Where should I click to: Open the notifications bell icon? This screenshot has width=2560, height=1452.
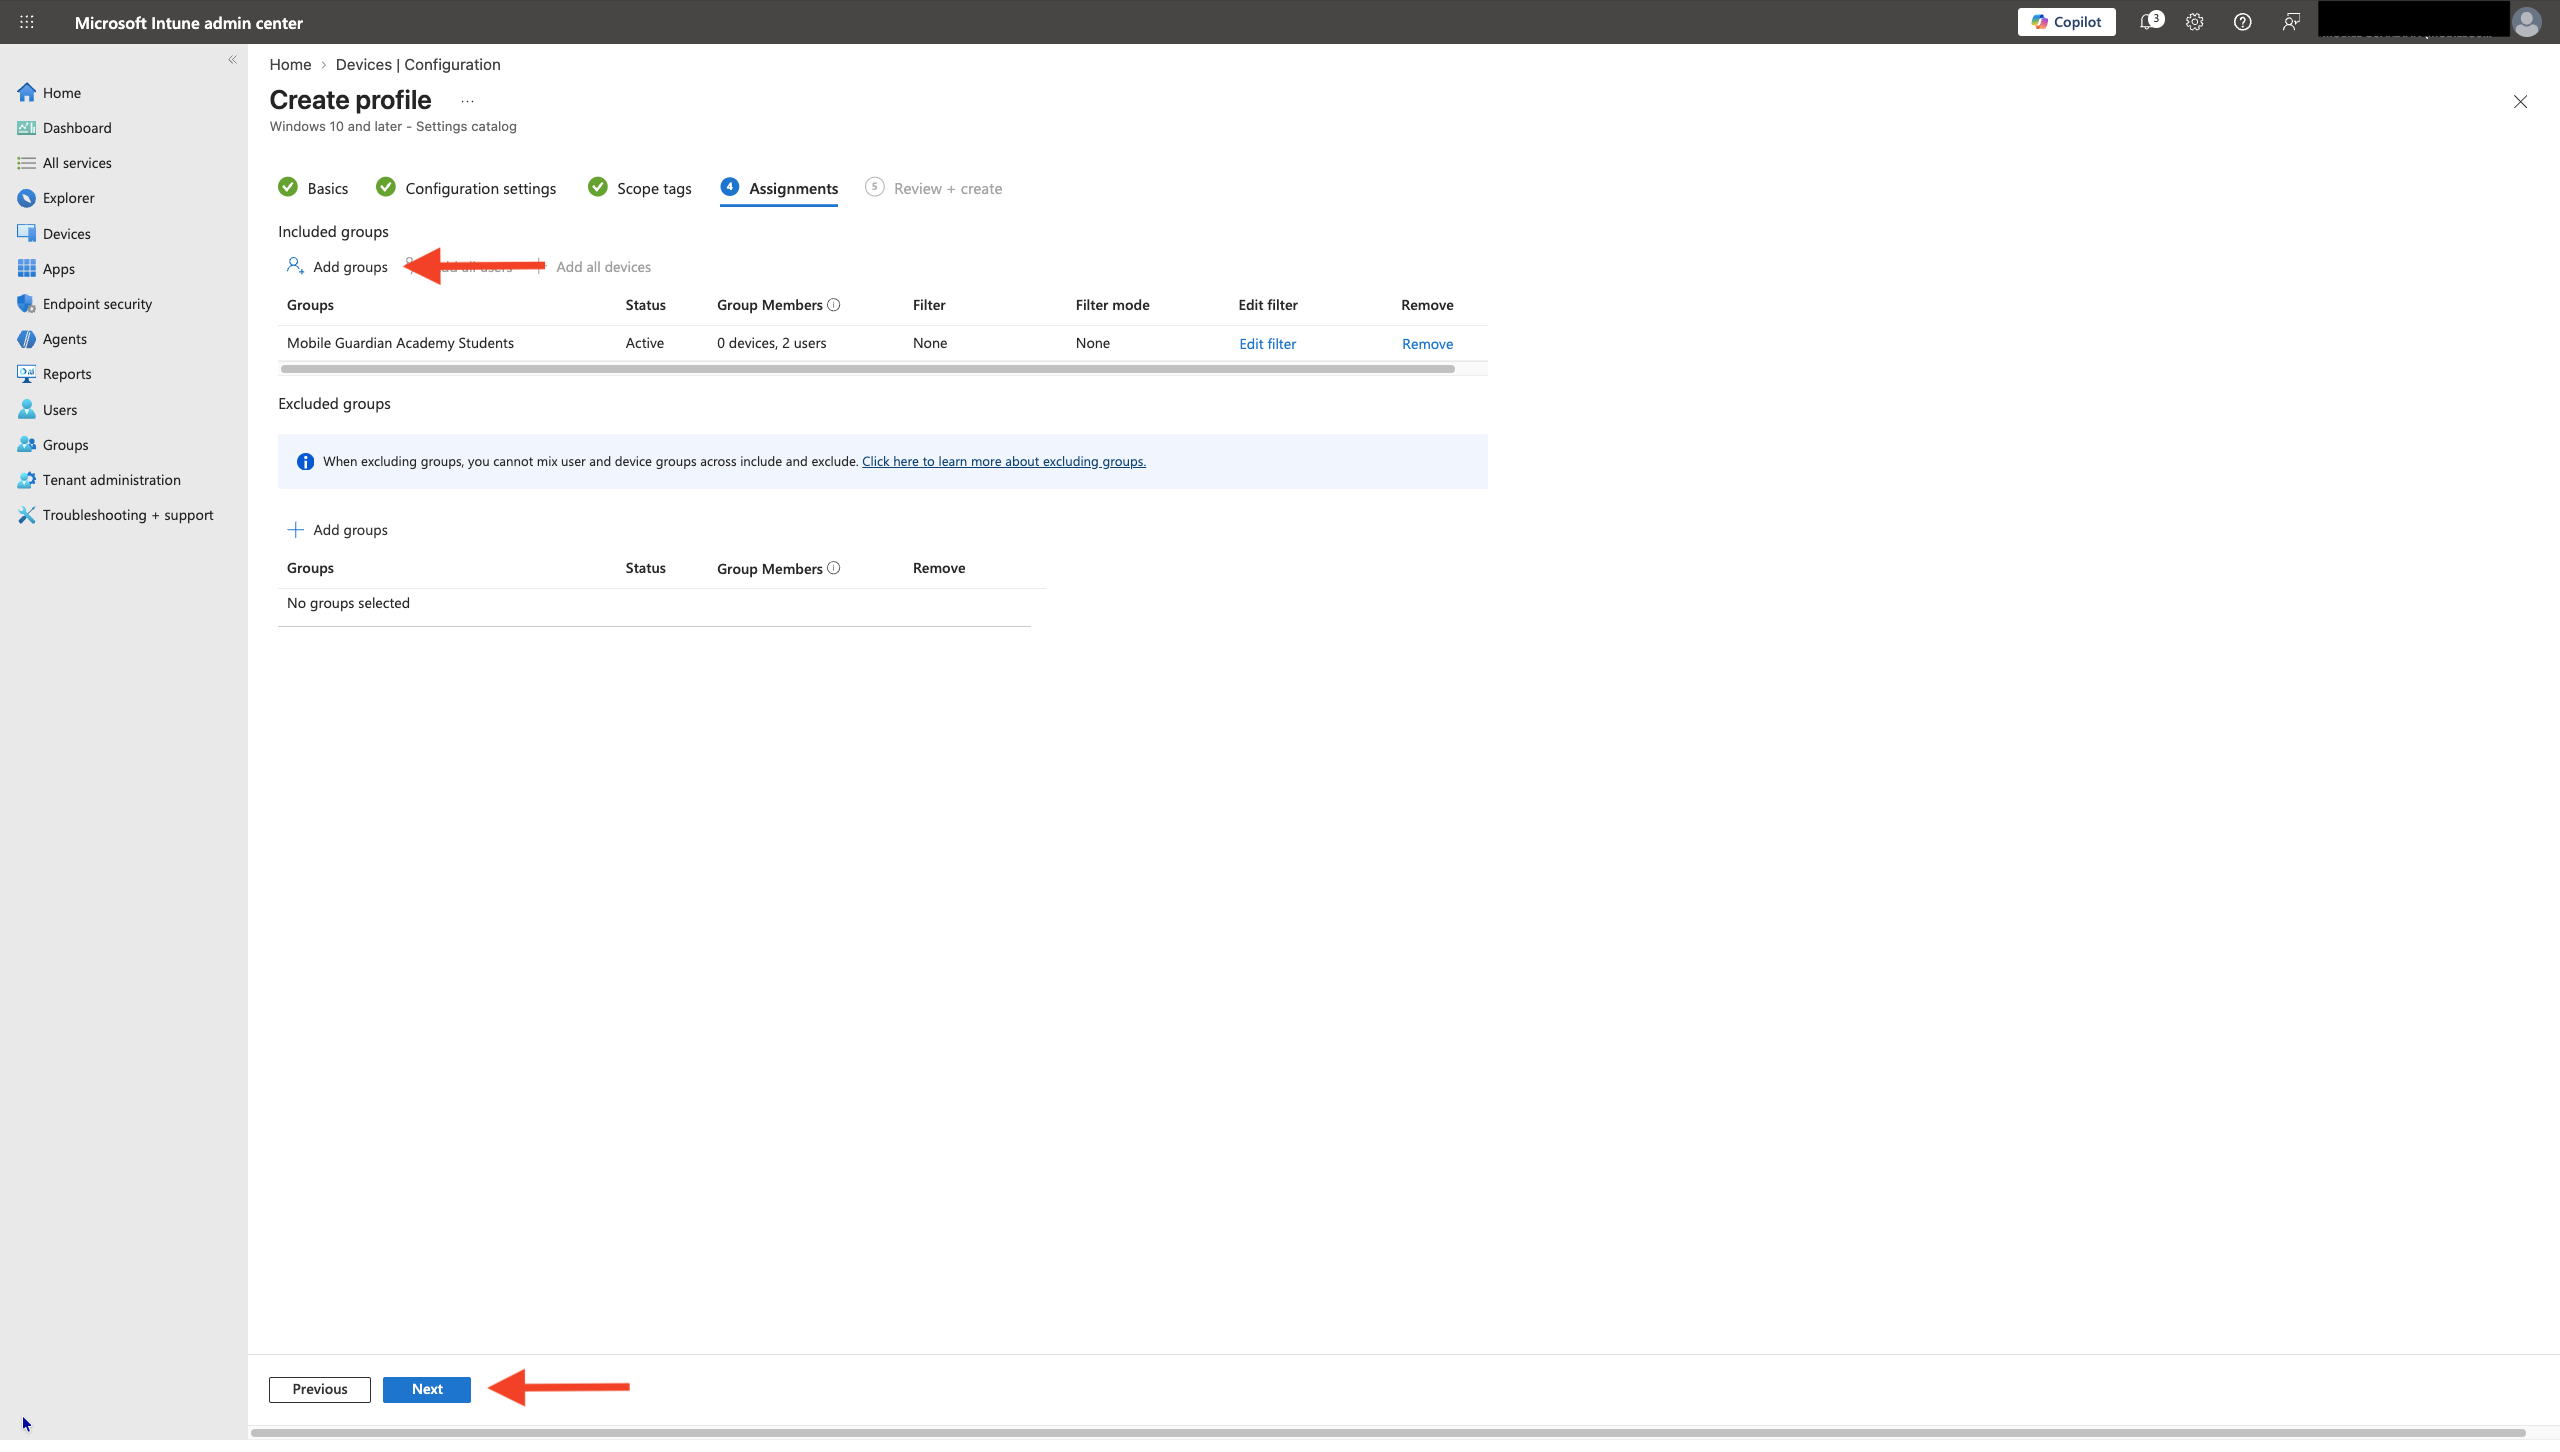(2149, 22)
